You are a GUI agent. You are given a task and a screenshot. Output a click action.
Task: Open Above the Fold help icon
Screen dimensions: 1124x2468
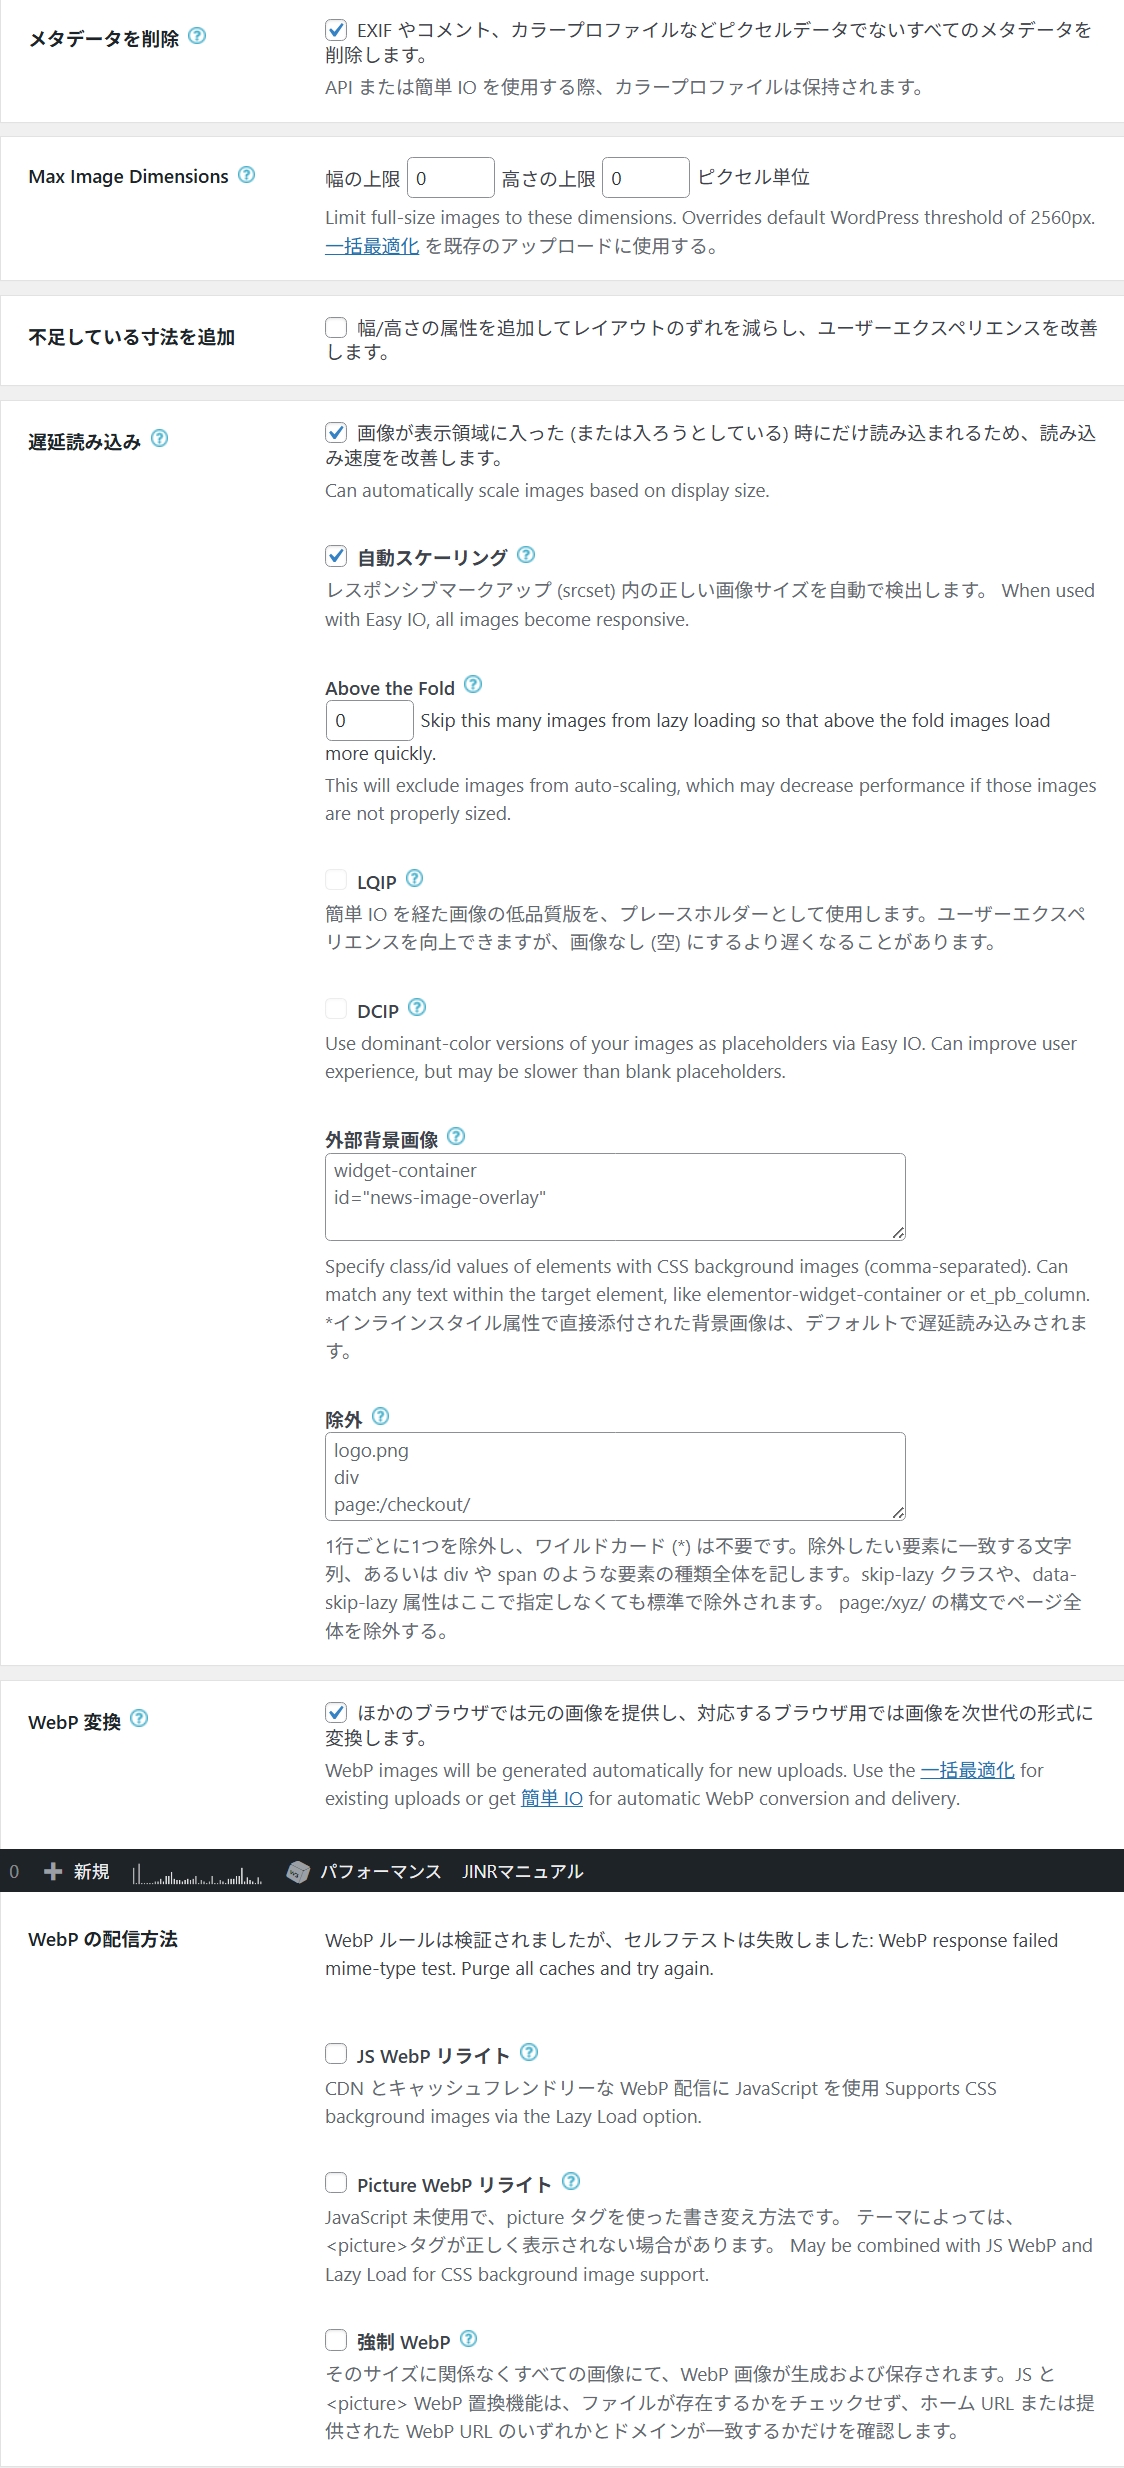tap(473, 684)
